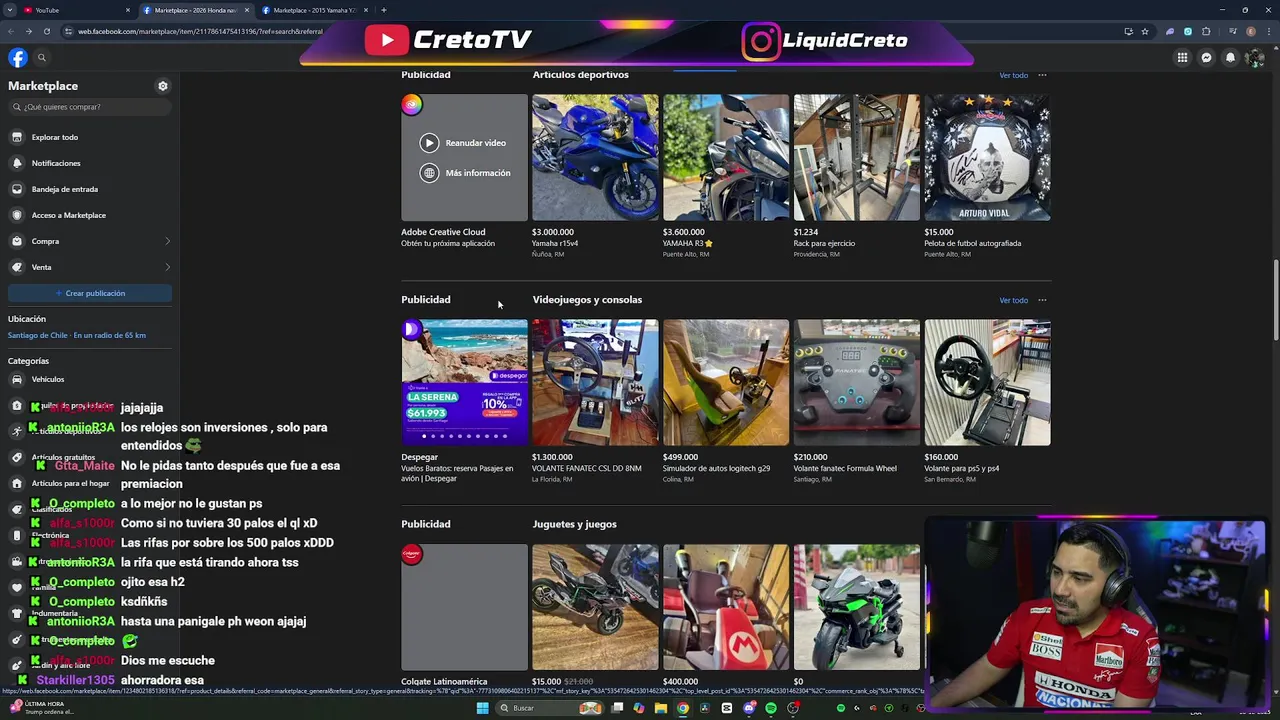
Task: Click Más información on Adobe ad
Action: [x=465, y=173]
